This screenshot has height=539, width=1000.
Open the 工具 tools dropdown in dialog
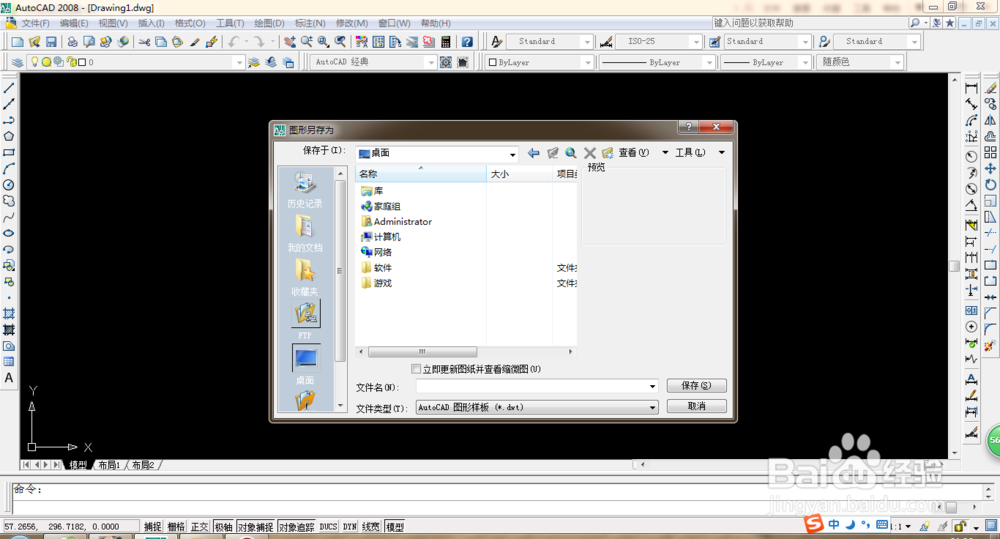coord(722,152)
